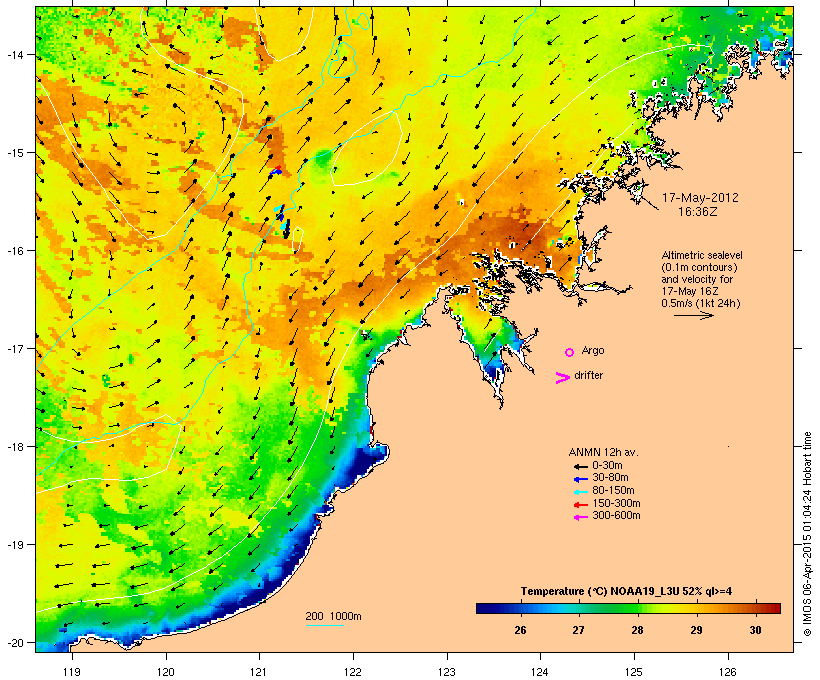Click the latitude label -14
This screenshot has width=820, height=680.
(x=14, y=55)
